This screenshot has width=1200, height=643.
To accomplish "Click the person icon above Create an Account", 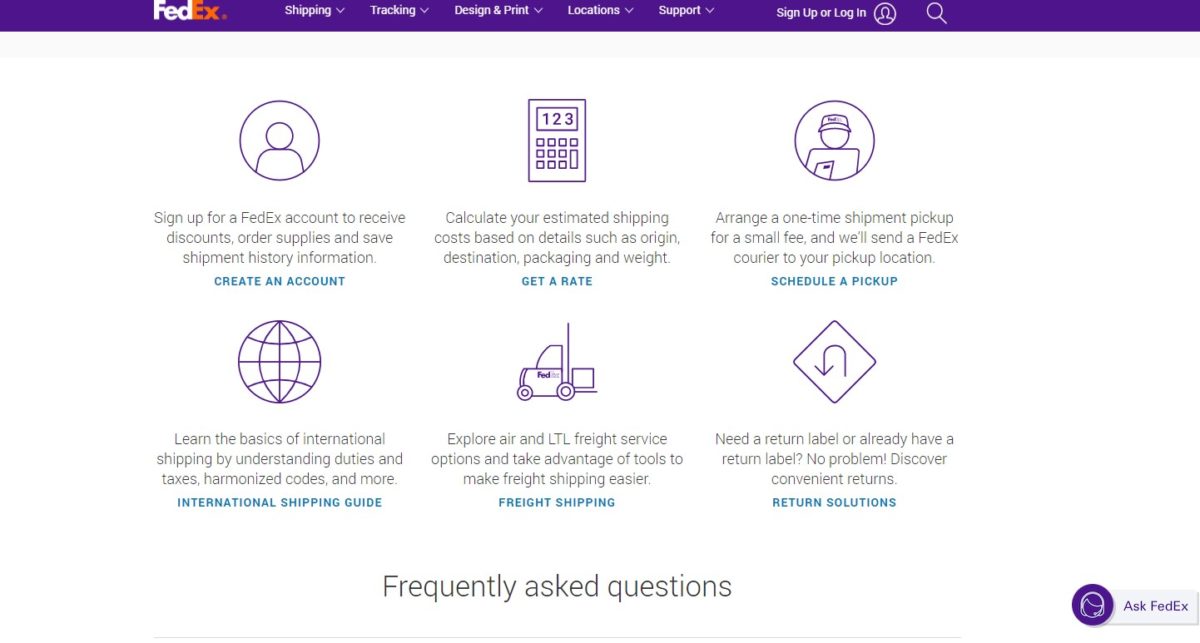I will click(x=280, y=141).
